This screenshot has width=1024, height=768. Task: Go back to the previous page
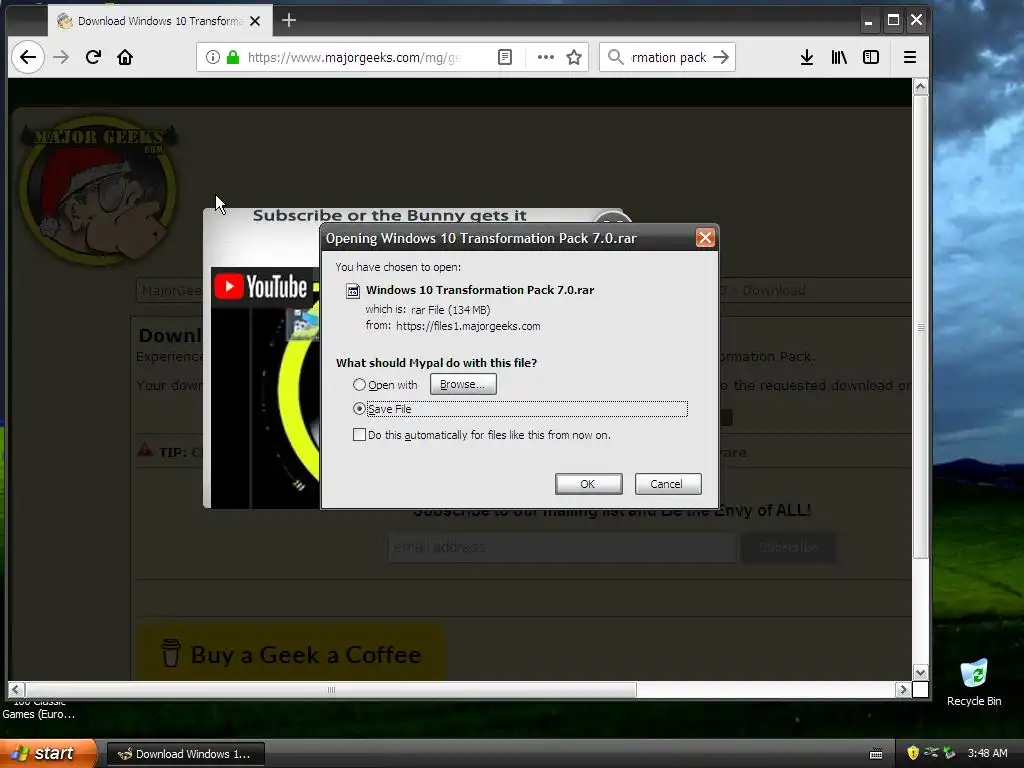28,57
